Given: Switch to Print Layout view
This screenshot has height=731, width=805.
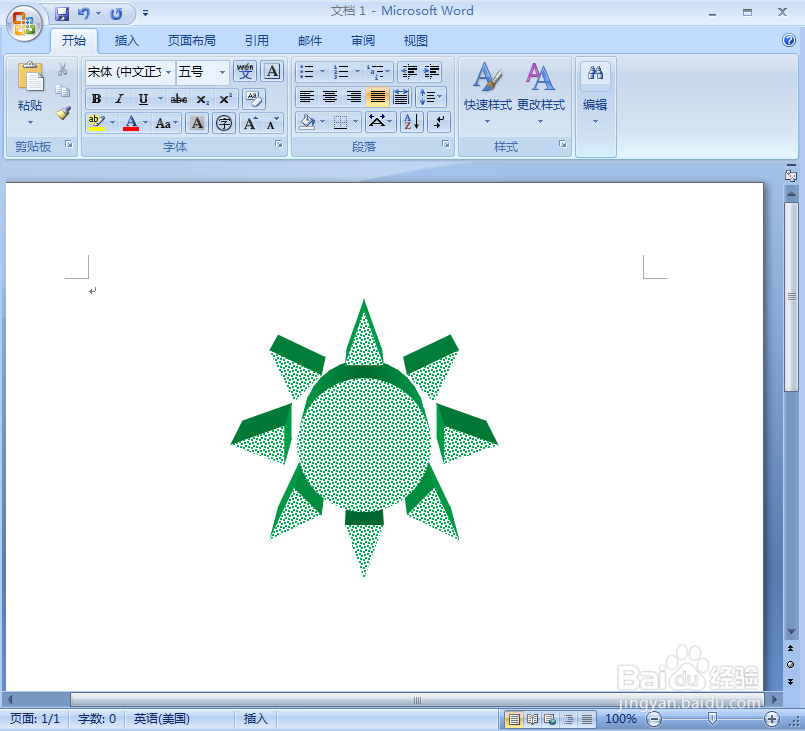Looking at the screenshot, I should [x=514, y=719].
